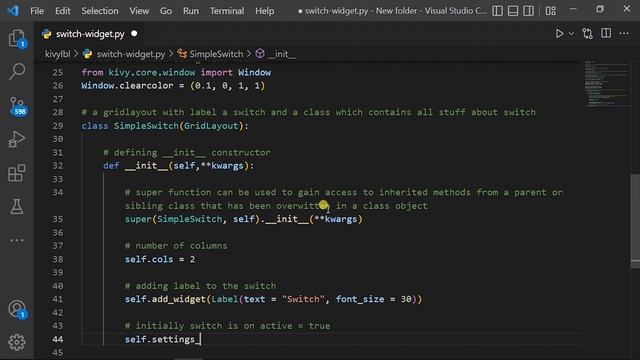Click 'self.settings_' text on line 44

[x=162, y=339]
